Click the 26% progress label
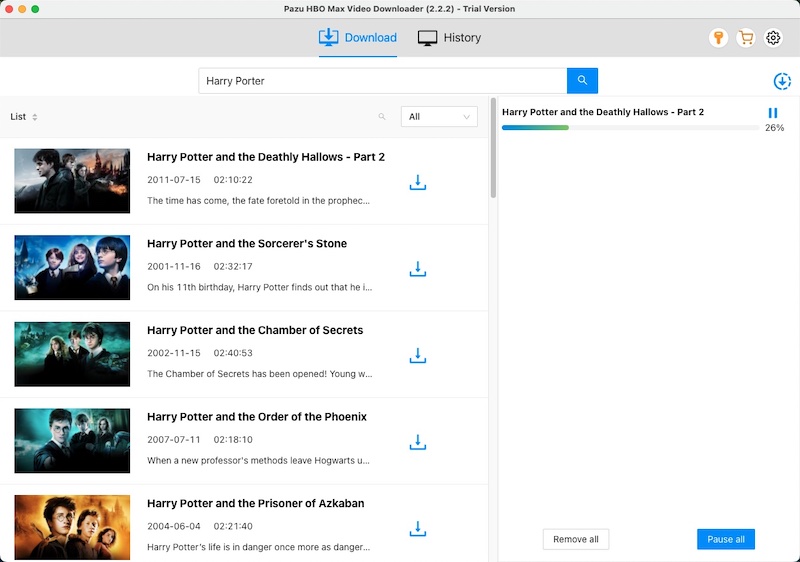The height and width of the screenshot is (562, 800). [x=774, y=128]
